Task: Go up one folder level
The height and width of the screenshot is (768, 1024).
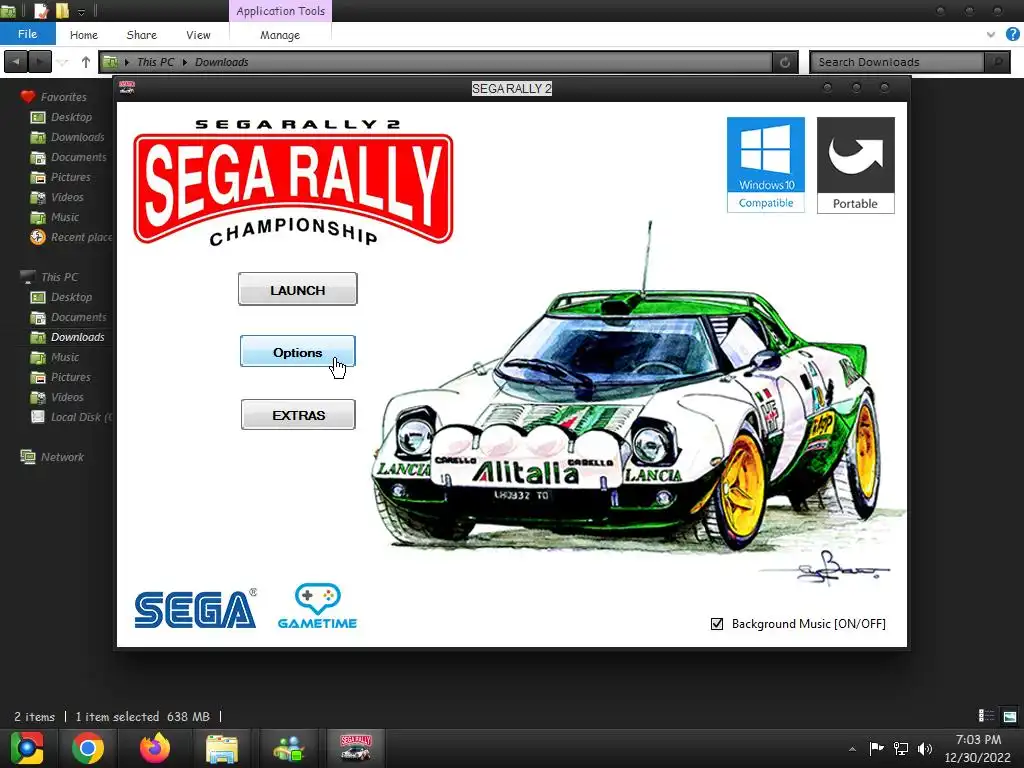Action: [x=86, y=62]
